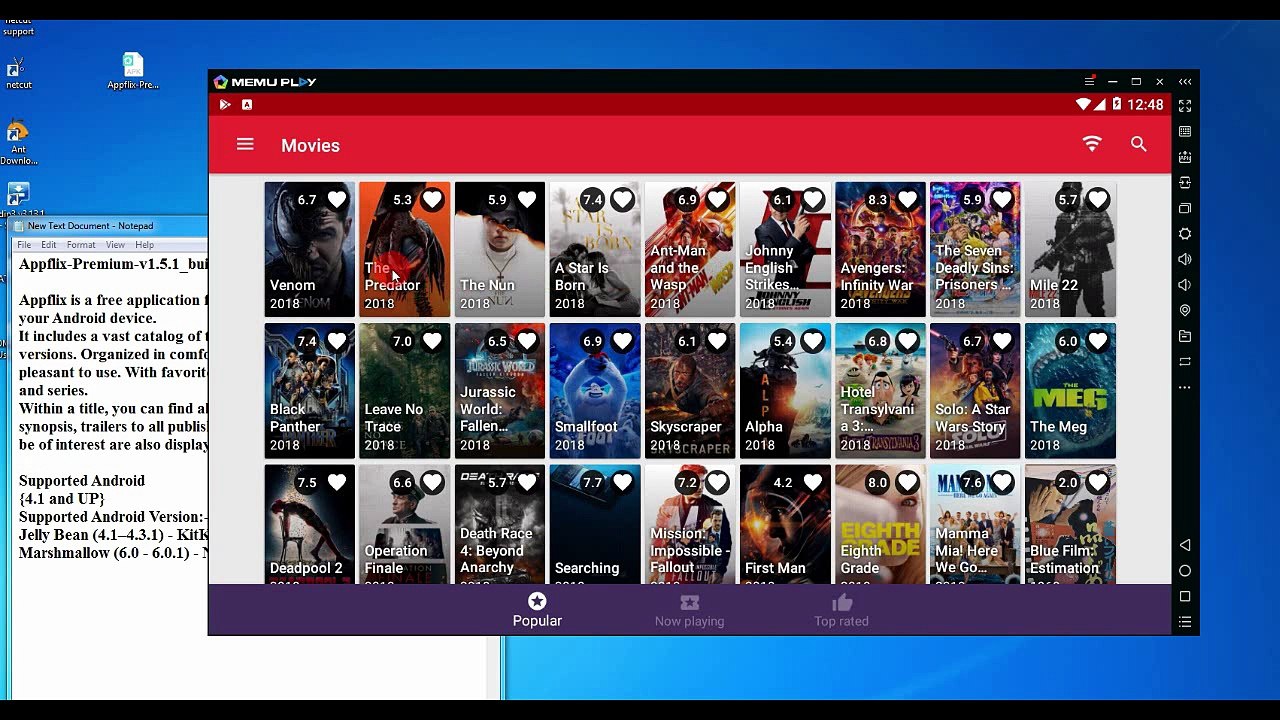
Task: Open MEmu keyboard mapping icon
Action: [1185, 131]
